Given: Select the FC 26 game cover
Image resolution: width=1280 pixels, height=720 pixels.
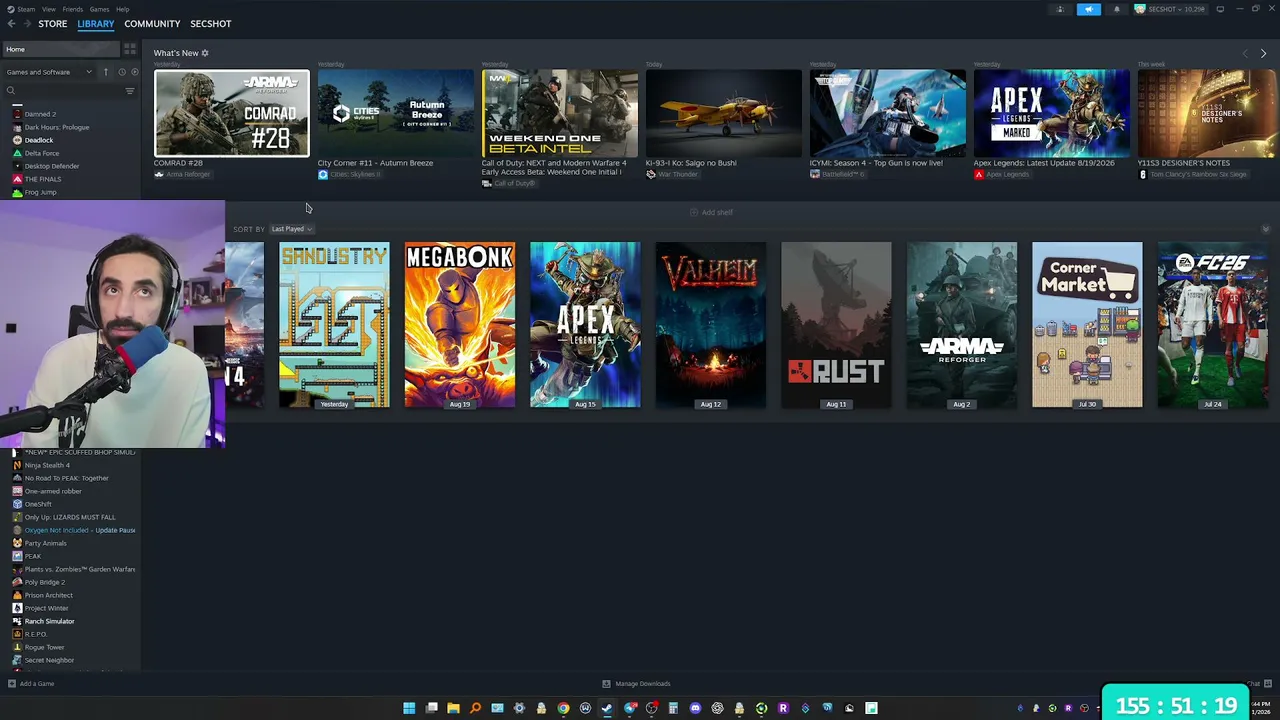Looking at the screenshot, I should click(x=1213, y=325).
